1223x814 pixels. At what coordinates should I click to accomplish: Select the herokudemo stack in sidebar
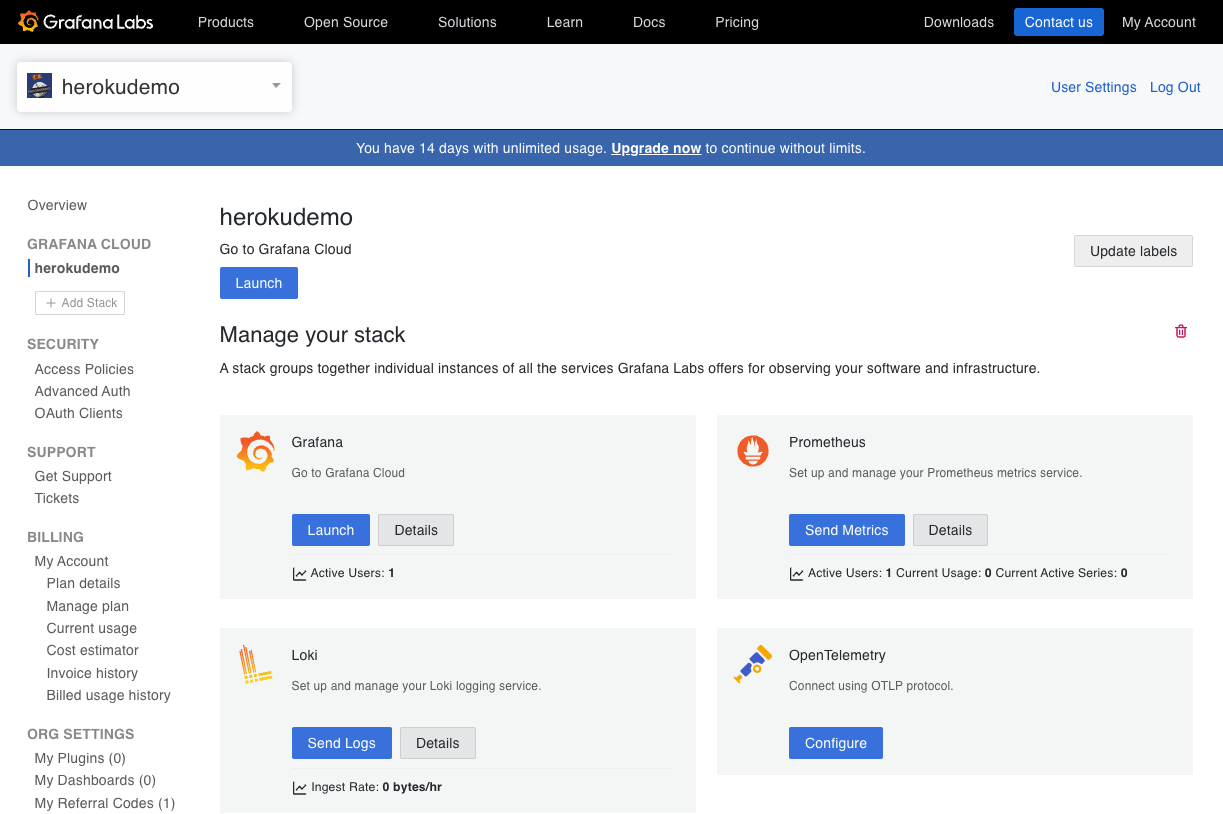click(x=77, y=268)
